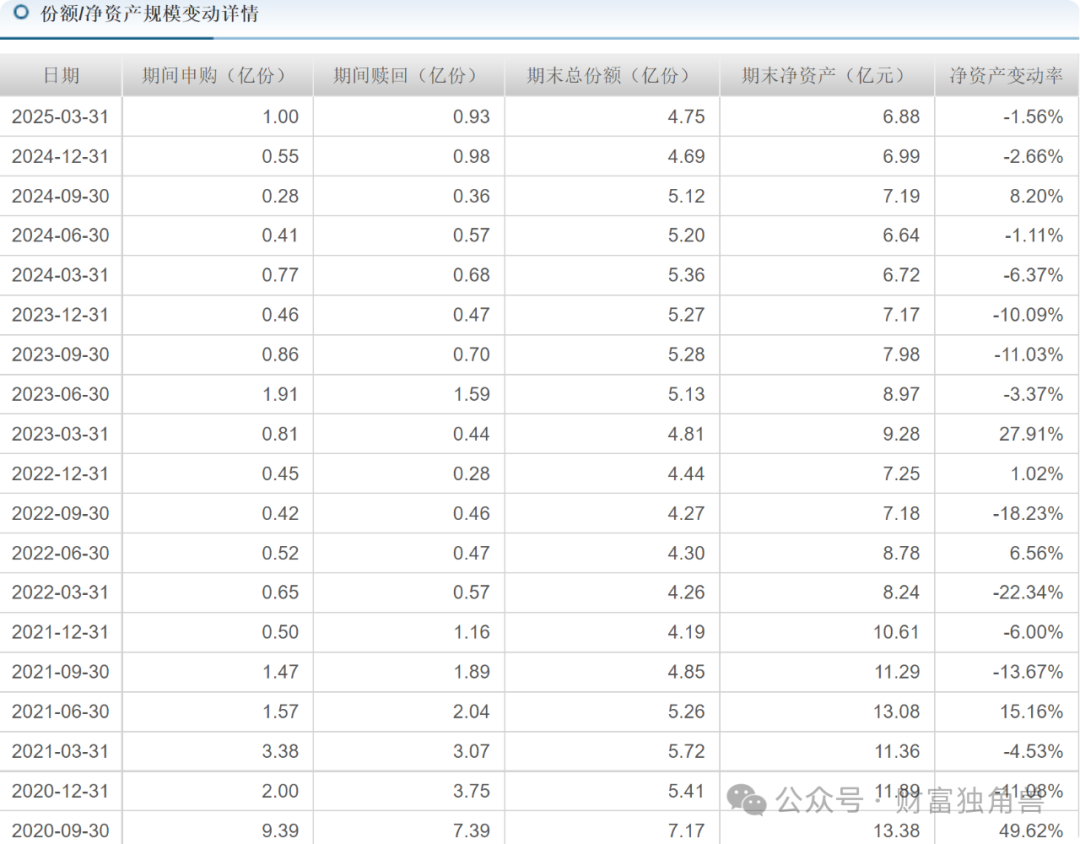1080x844 pixels.
Task: Click the -6.00% change rate value
Action: click(x=1033, y=632)
